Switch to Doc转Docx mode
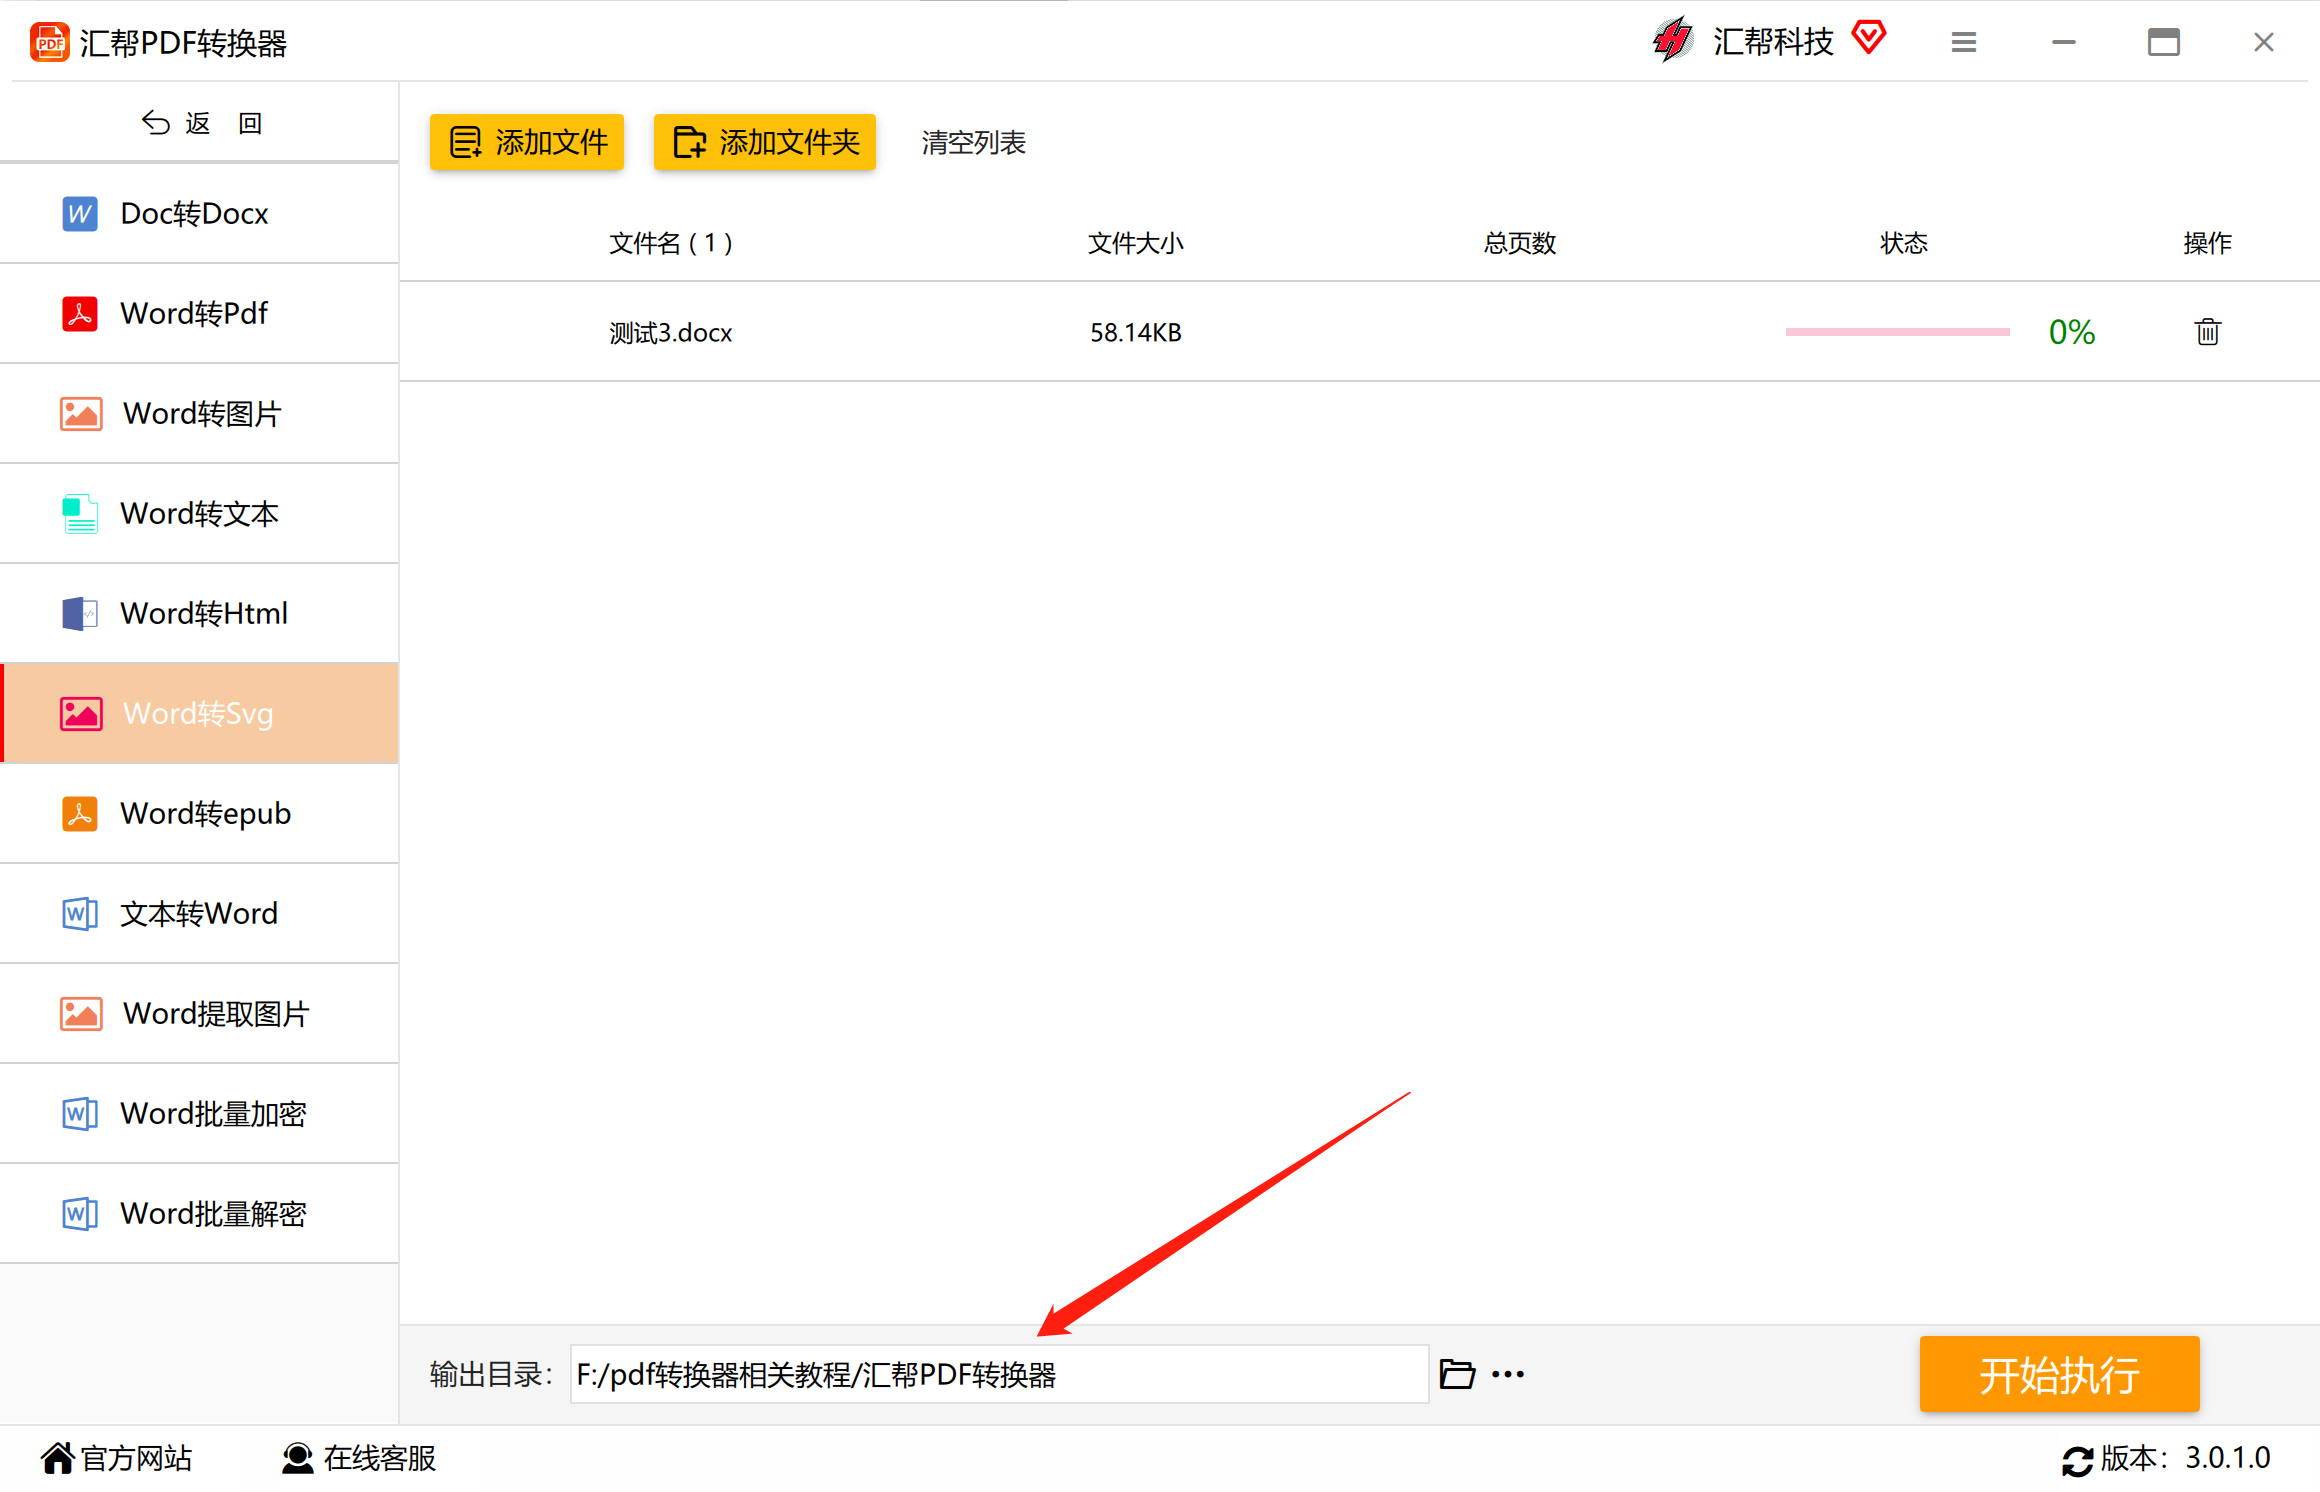The image size is (2320, 1492). 200,214
